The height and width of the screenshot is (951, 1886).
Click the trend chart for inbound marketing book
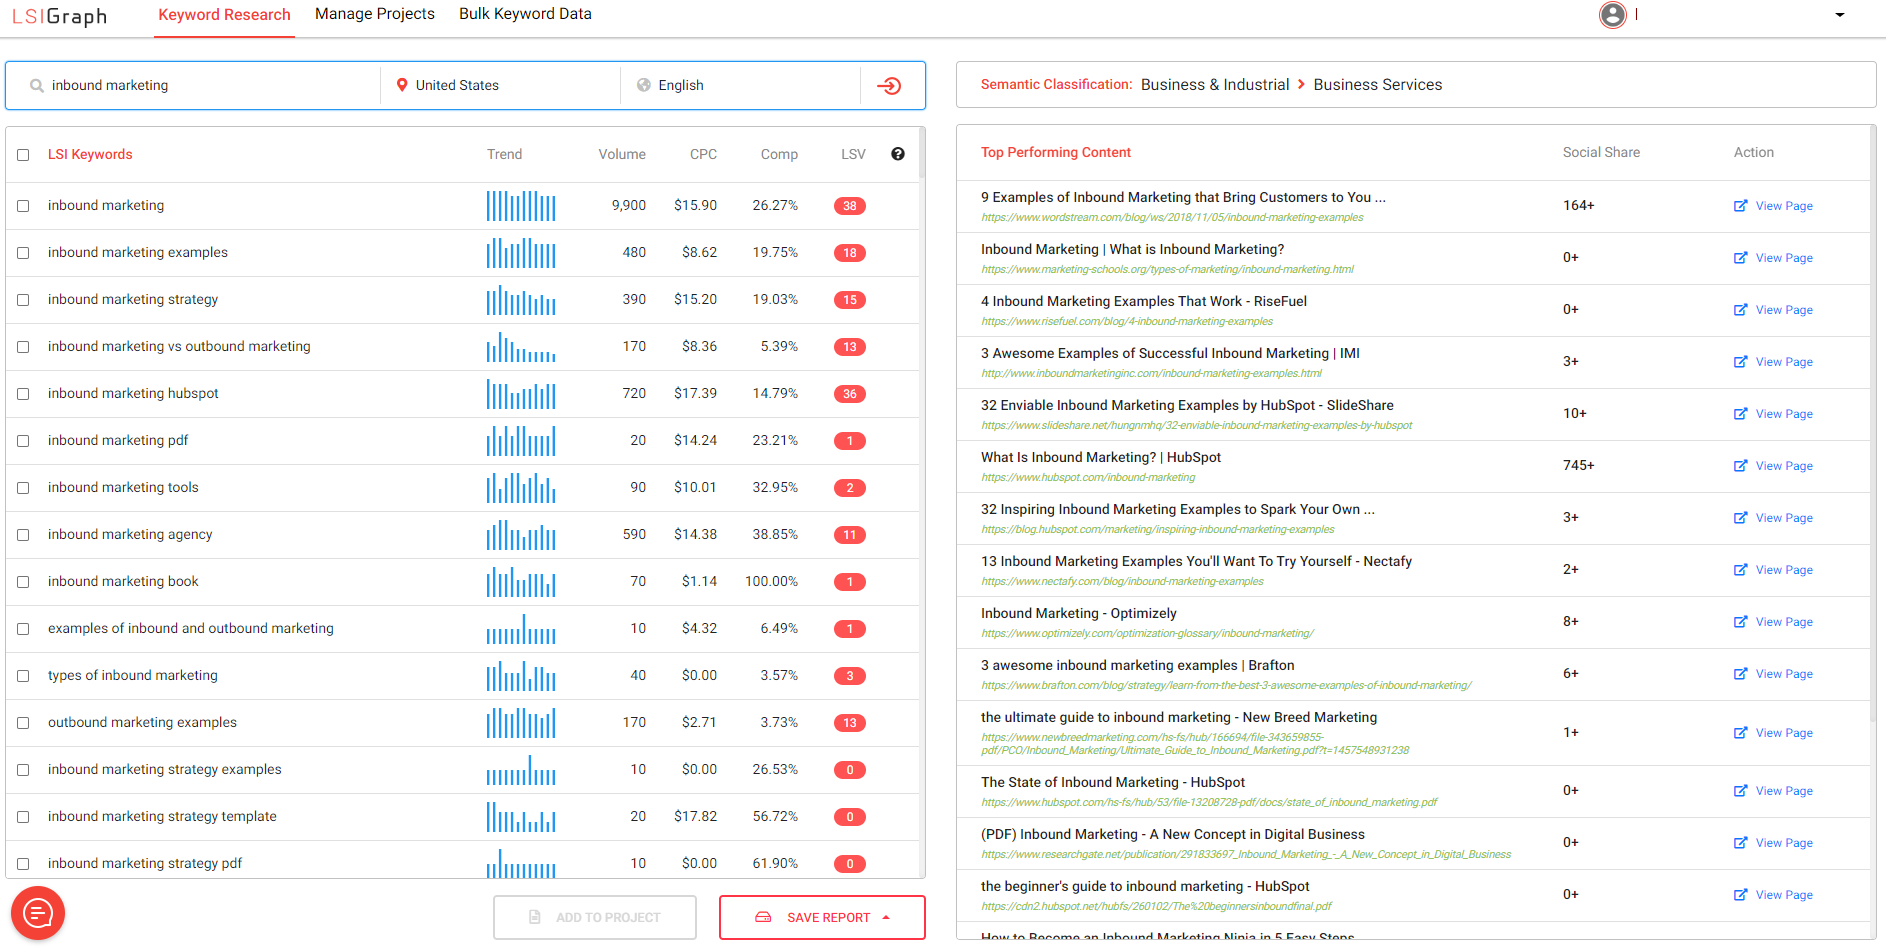(521, 582)
